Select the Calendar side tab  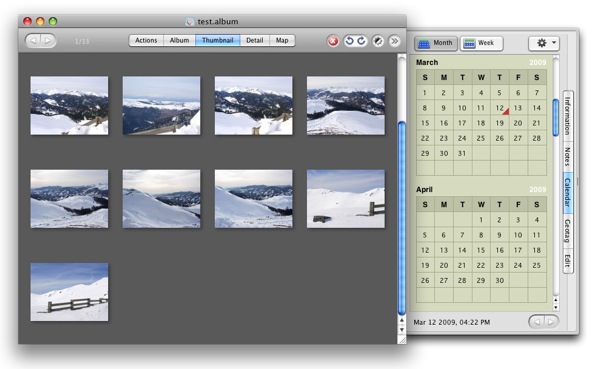[x=567, y=193]
